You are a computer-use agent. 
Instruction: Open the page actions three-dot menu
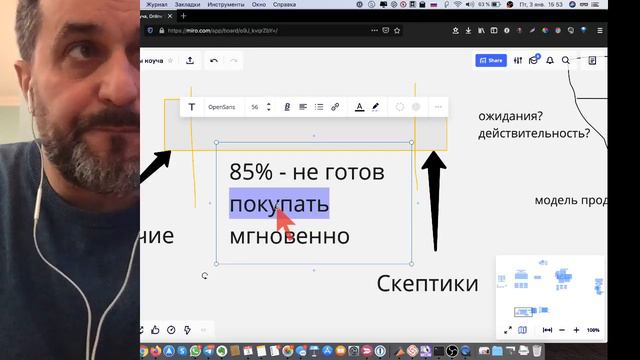(374, 30)
